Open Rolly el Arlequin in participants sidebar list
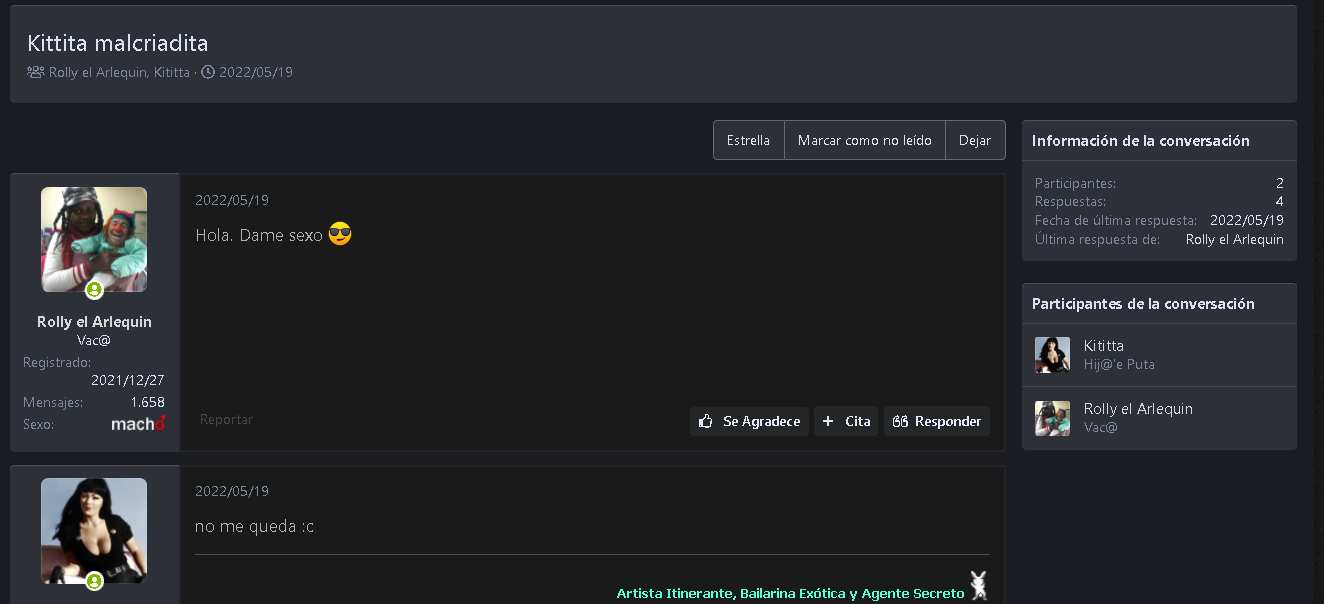 pyautogui.click(x=1138, y=409)
